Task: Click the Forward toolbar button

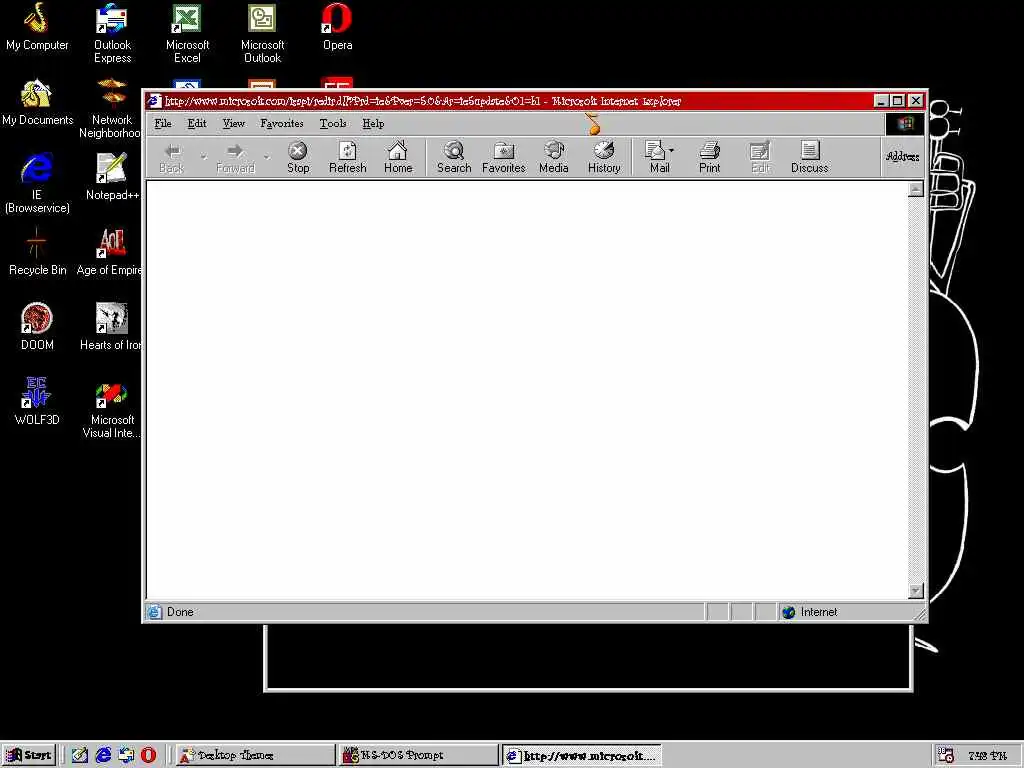Action: click(235, 158)
